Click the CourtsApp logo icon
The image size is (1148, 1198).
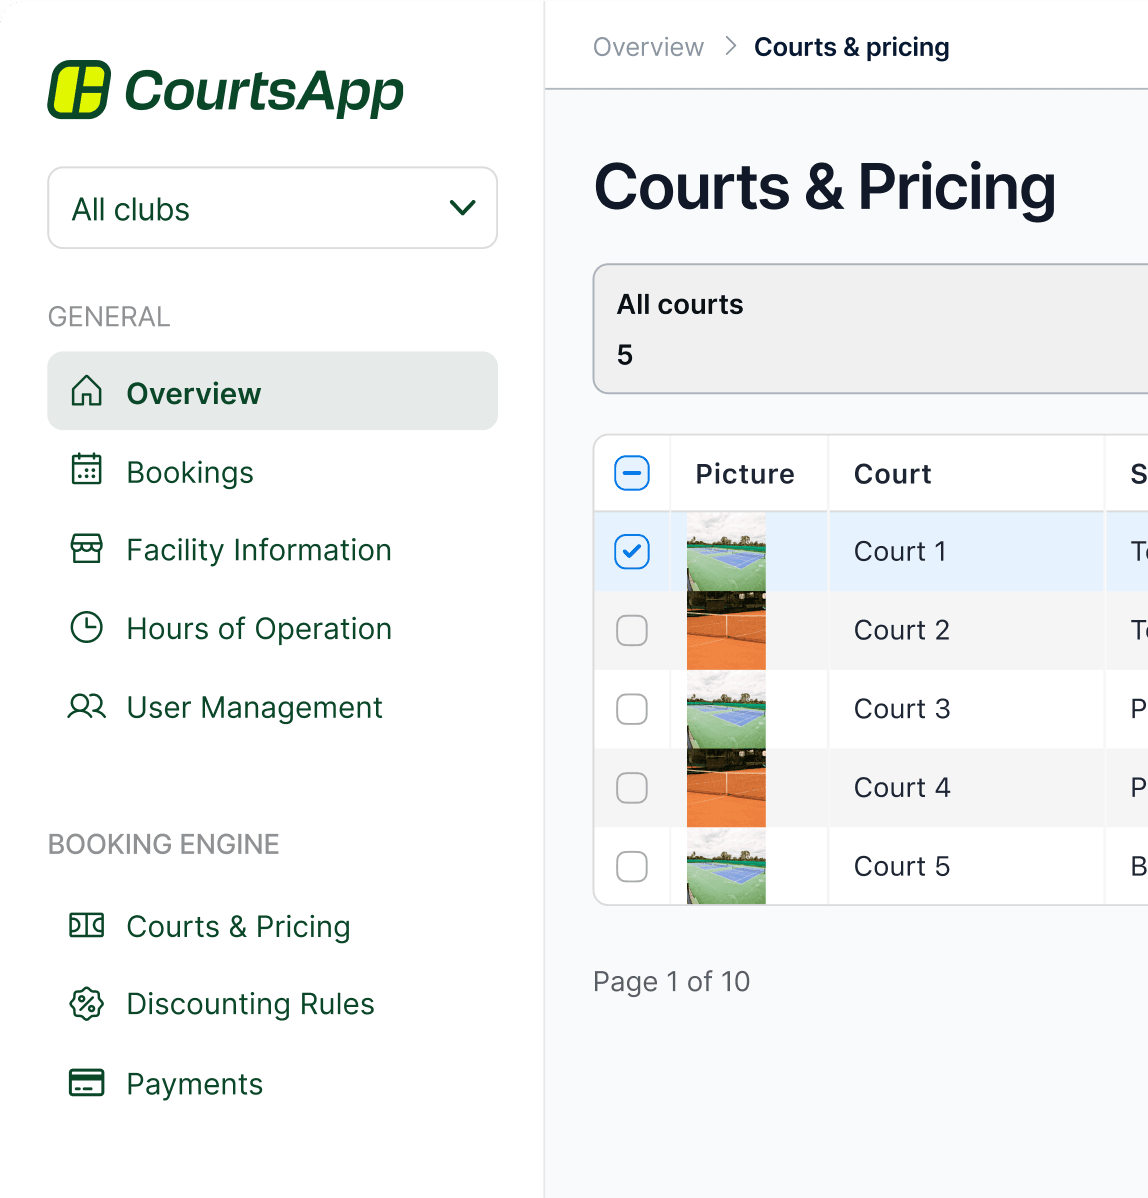point(79,89)
